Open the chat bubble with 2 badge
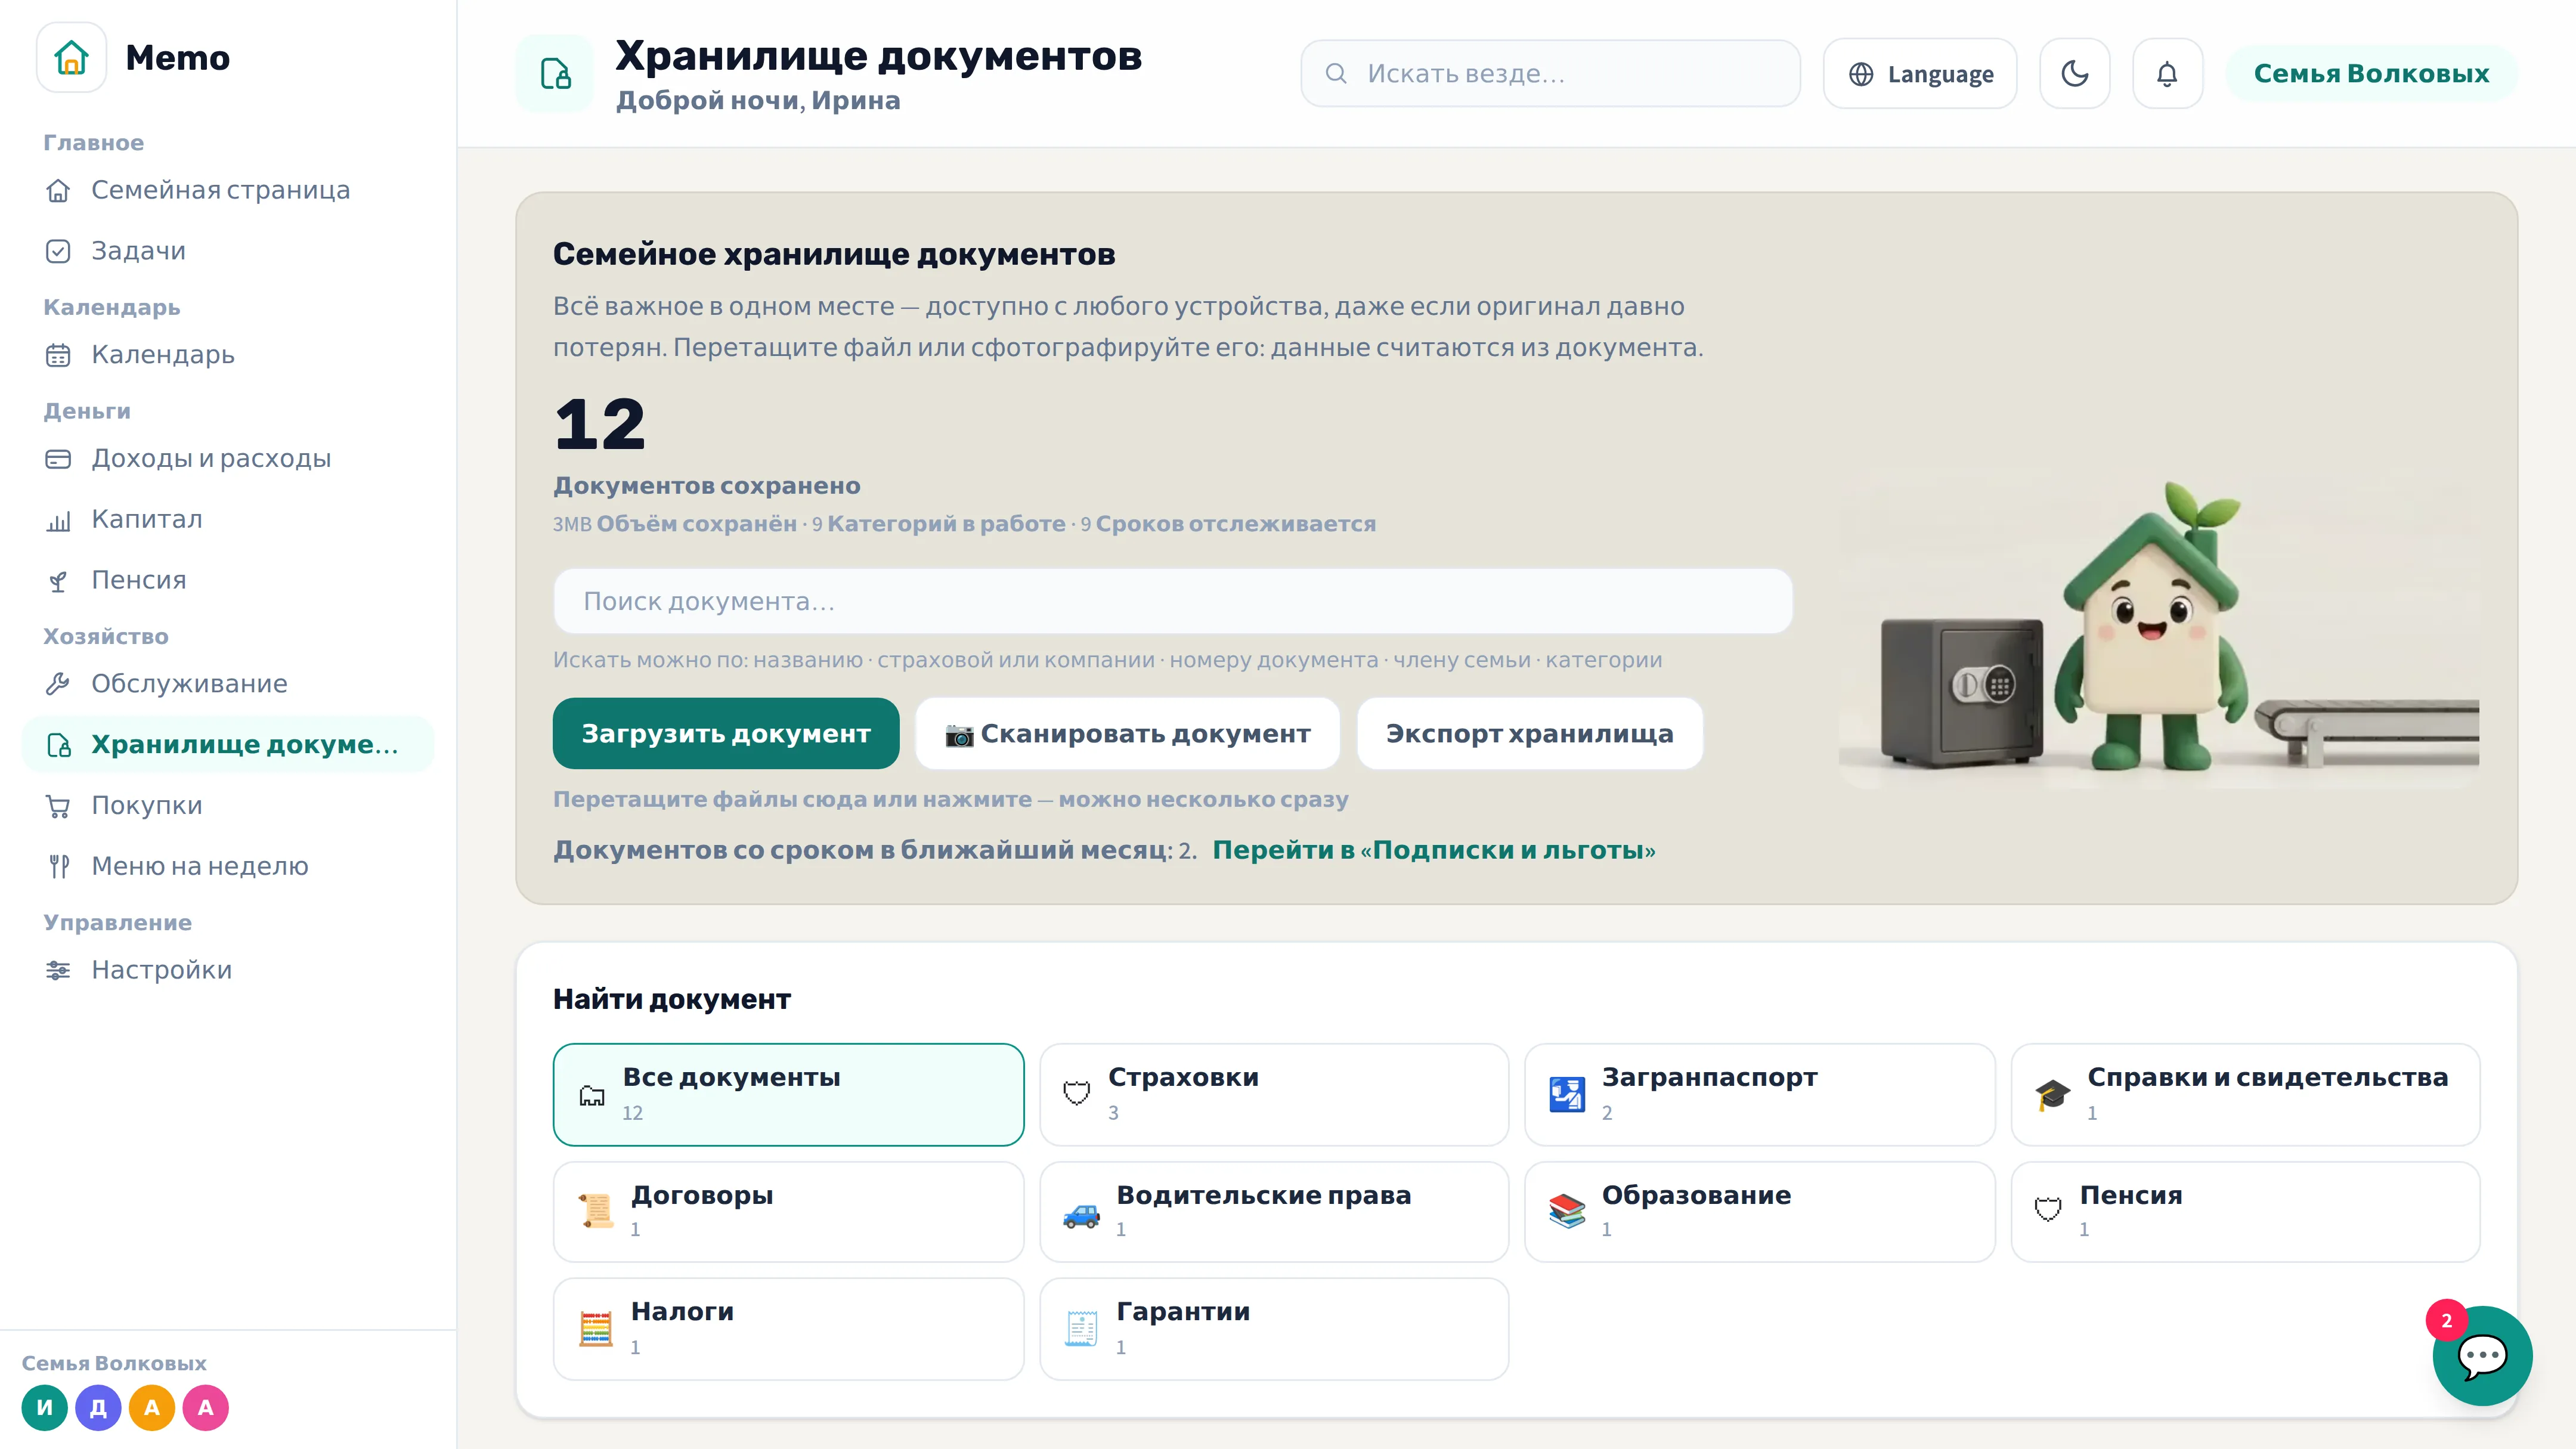The width and height of the screenshot is (2576, 1449). point(2482,1356)
